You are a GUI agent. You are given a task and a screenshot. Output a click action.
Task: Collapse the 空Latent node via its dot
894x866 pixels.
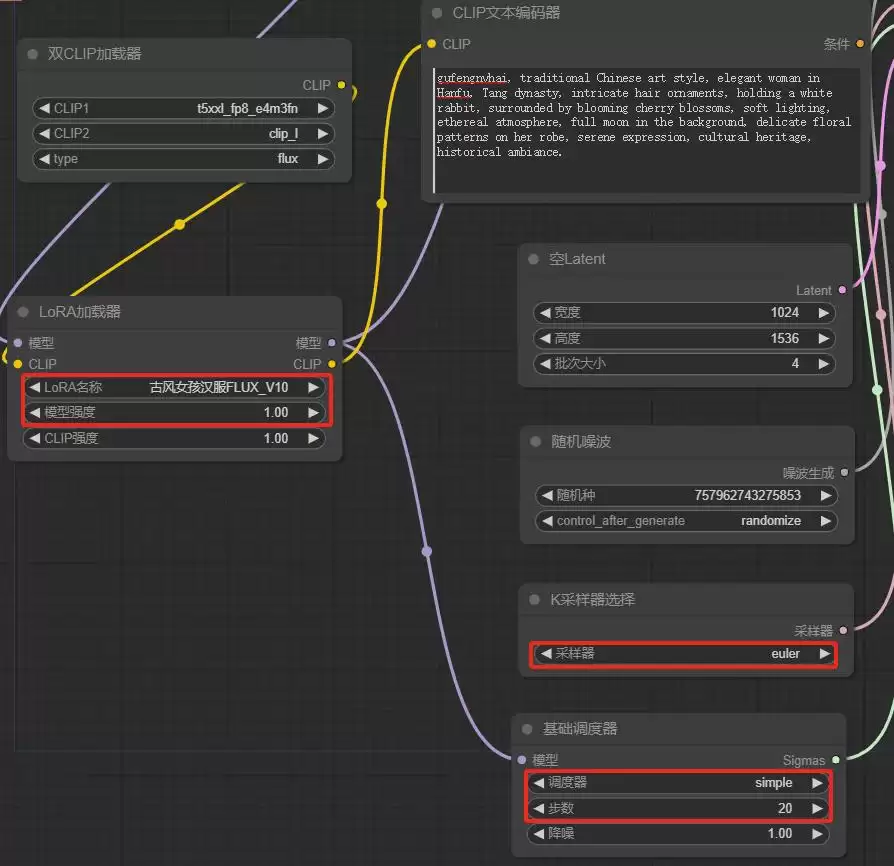[x=534, y=259]
